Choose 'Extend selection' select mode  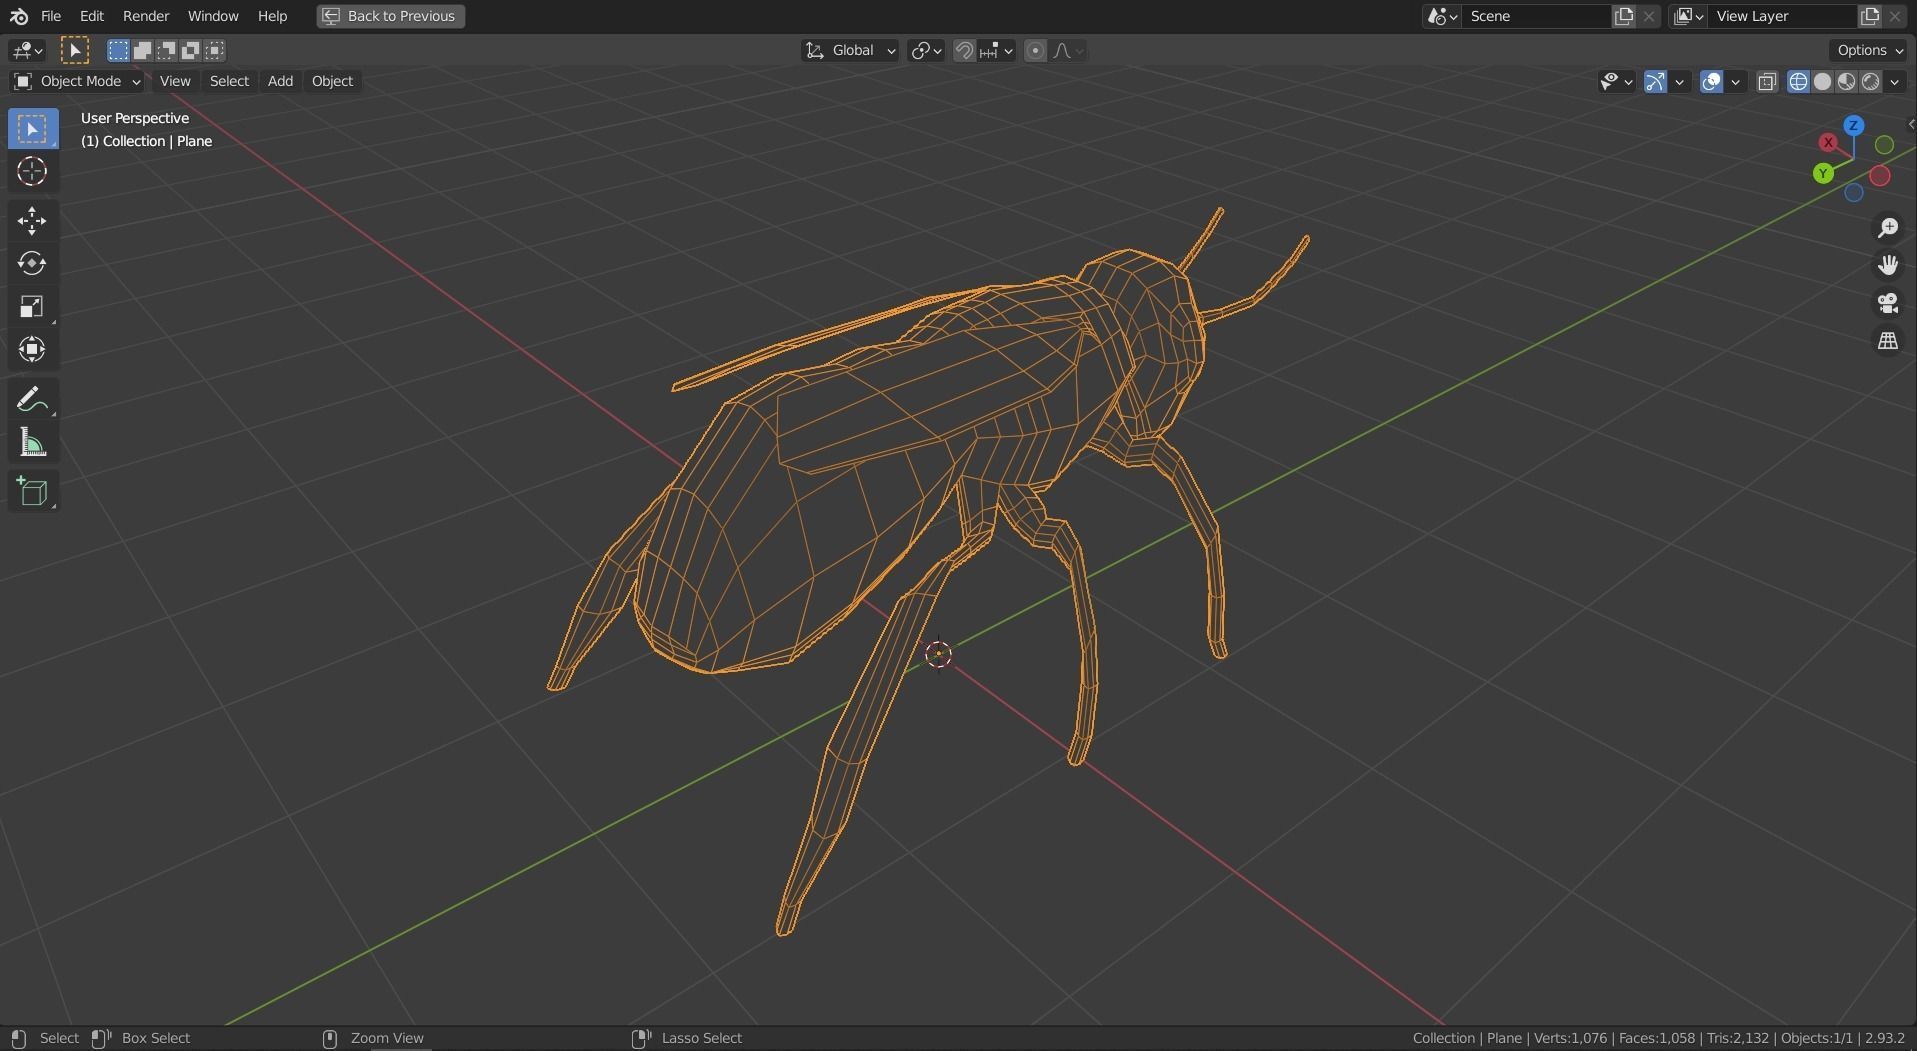point(142,50)
